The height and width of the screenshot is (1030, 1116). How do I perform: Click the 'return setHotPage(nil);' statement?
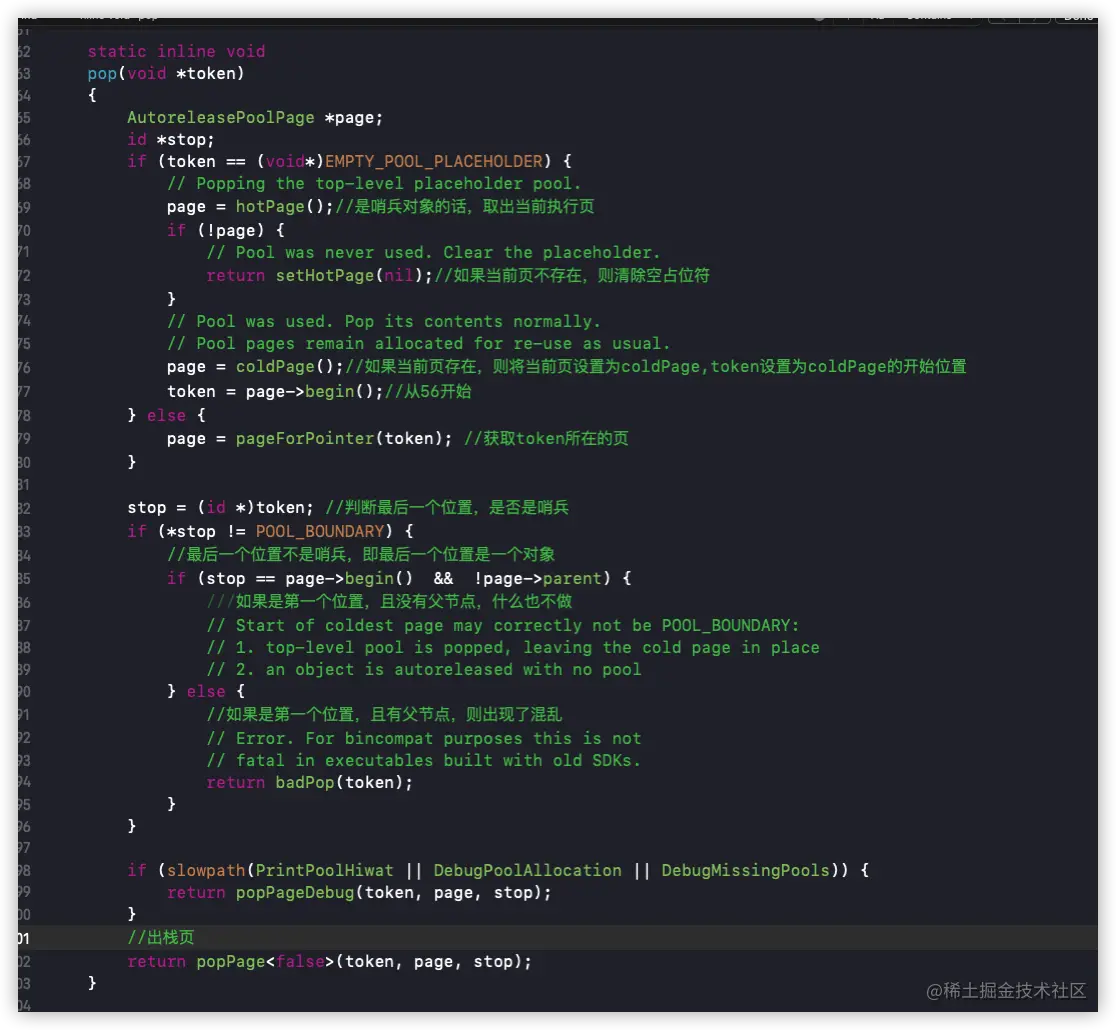pos(320,275)
